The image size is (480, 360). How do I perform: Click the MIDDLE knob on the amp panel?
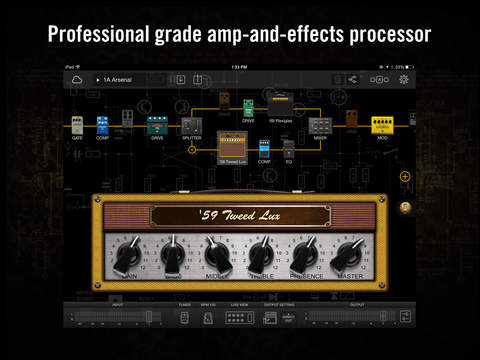pos(217,255)
